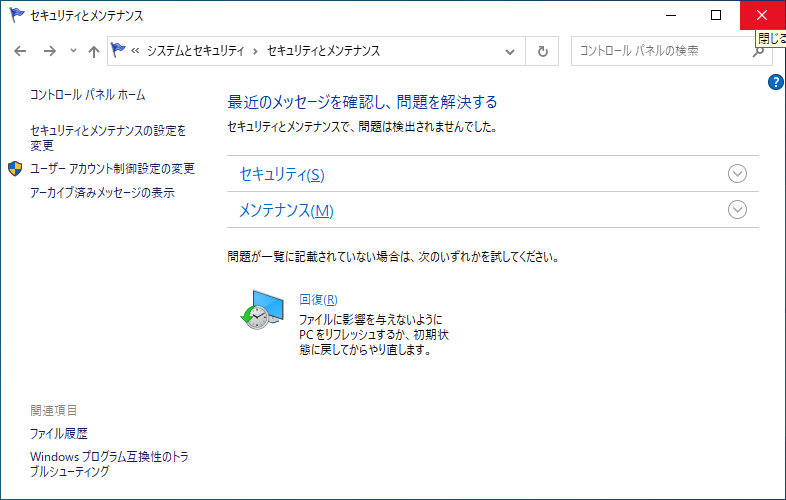The height and width of the screenshot is (500, 786).
Task: Click the flag icon in address bar
Action: tap(120, 51)
